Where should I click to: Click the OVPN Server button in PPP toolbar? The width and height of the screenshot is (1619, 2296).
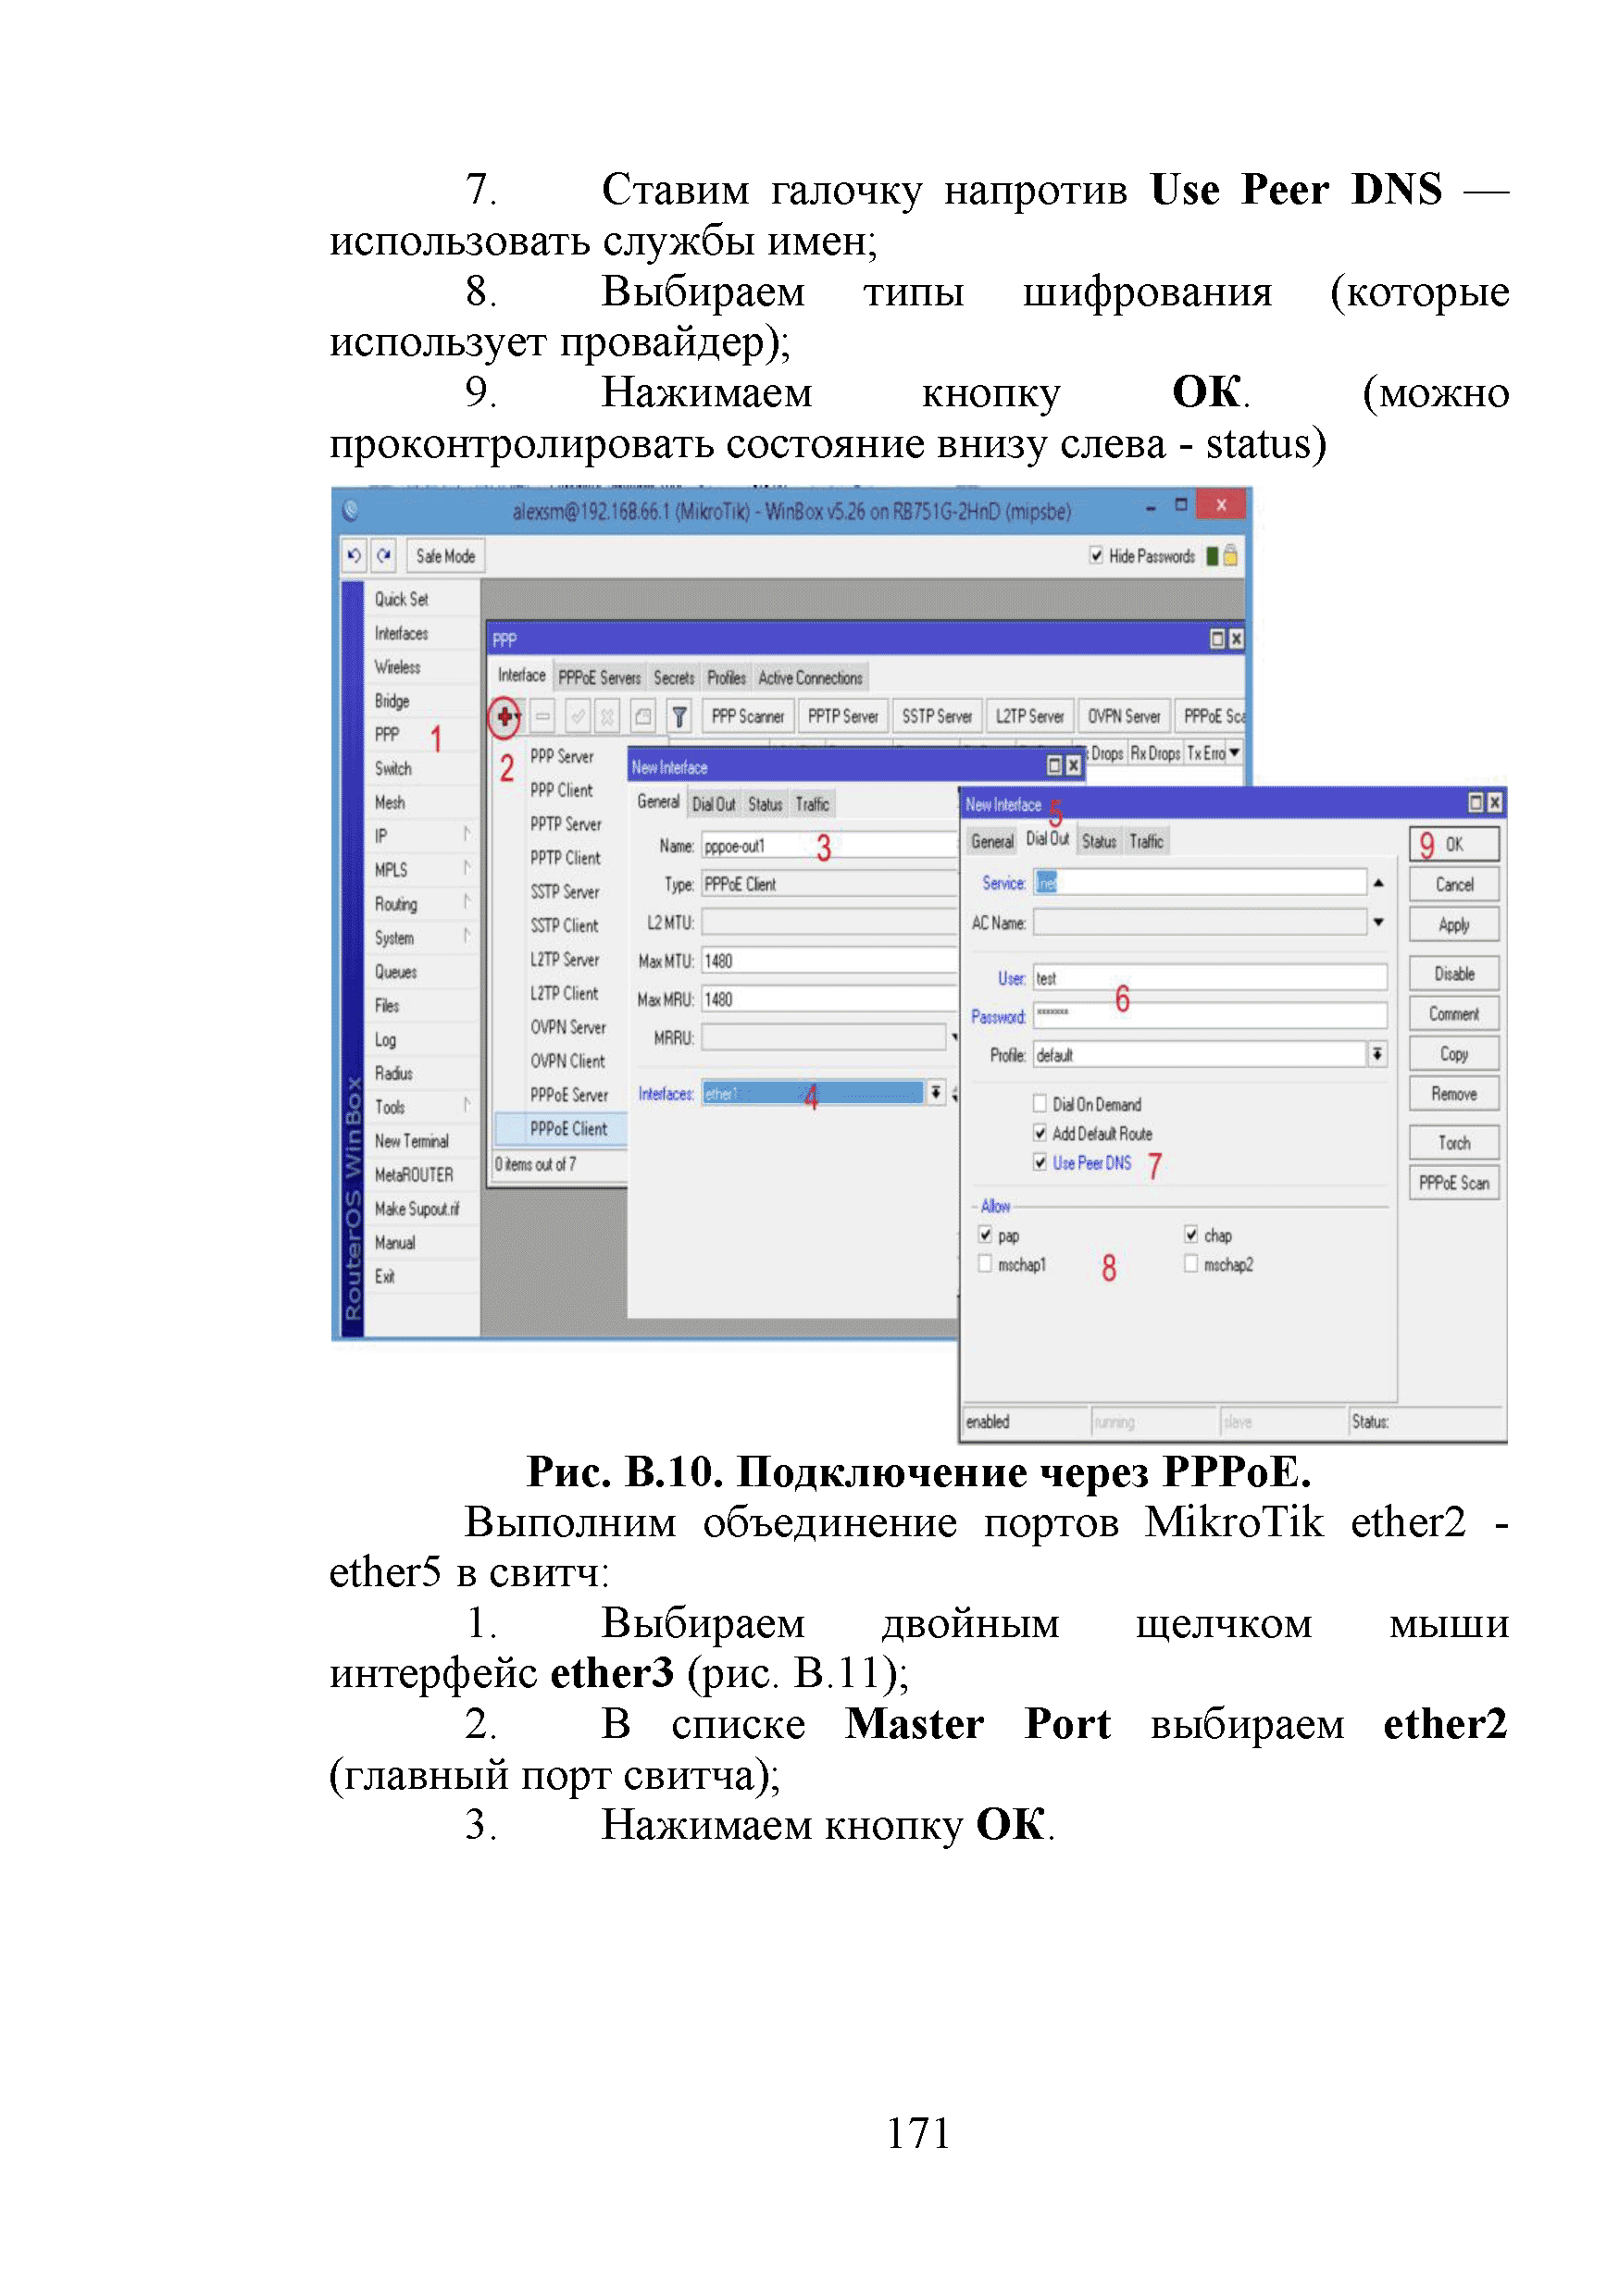coord(1125,716)
